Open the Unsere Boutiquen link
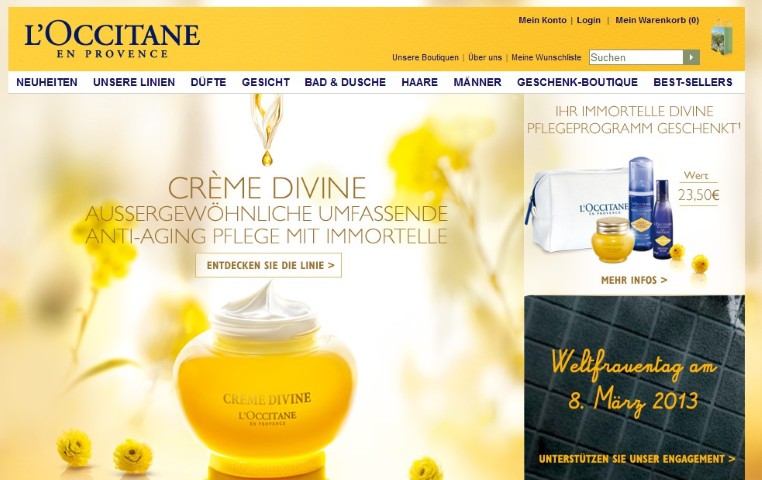The height and width of the screenshot is (480, 762). tap(425, 57)
